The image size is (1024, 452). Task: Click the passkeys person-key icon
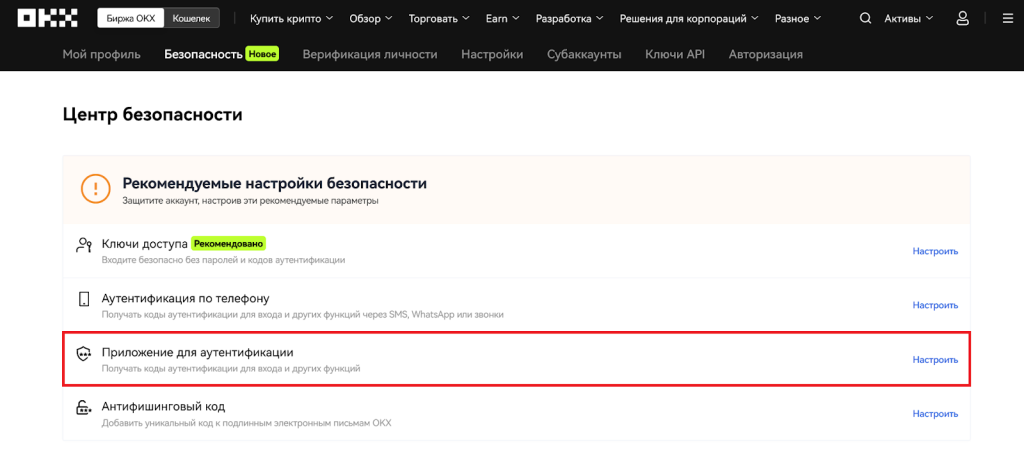[x=84, y=245]
